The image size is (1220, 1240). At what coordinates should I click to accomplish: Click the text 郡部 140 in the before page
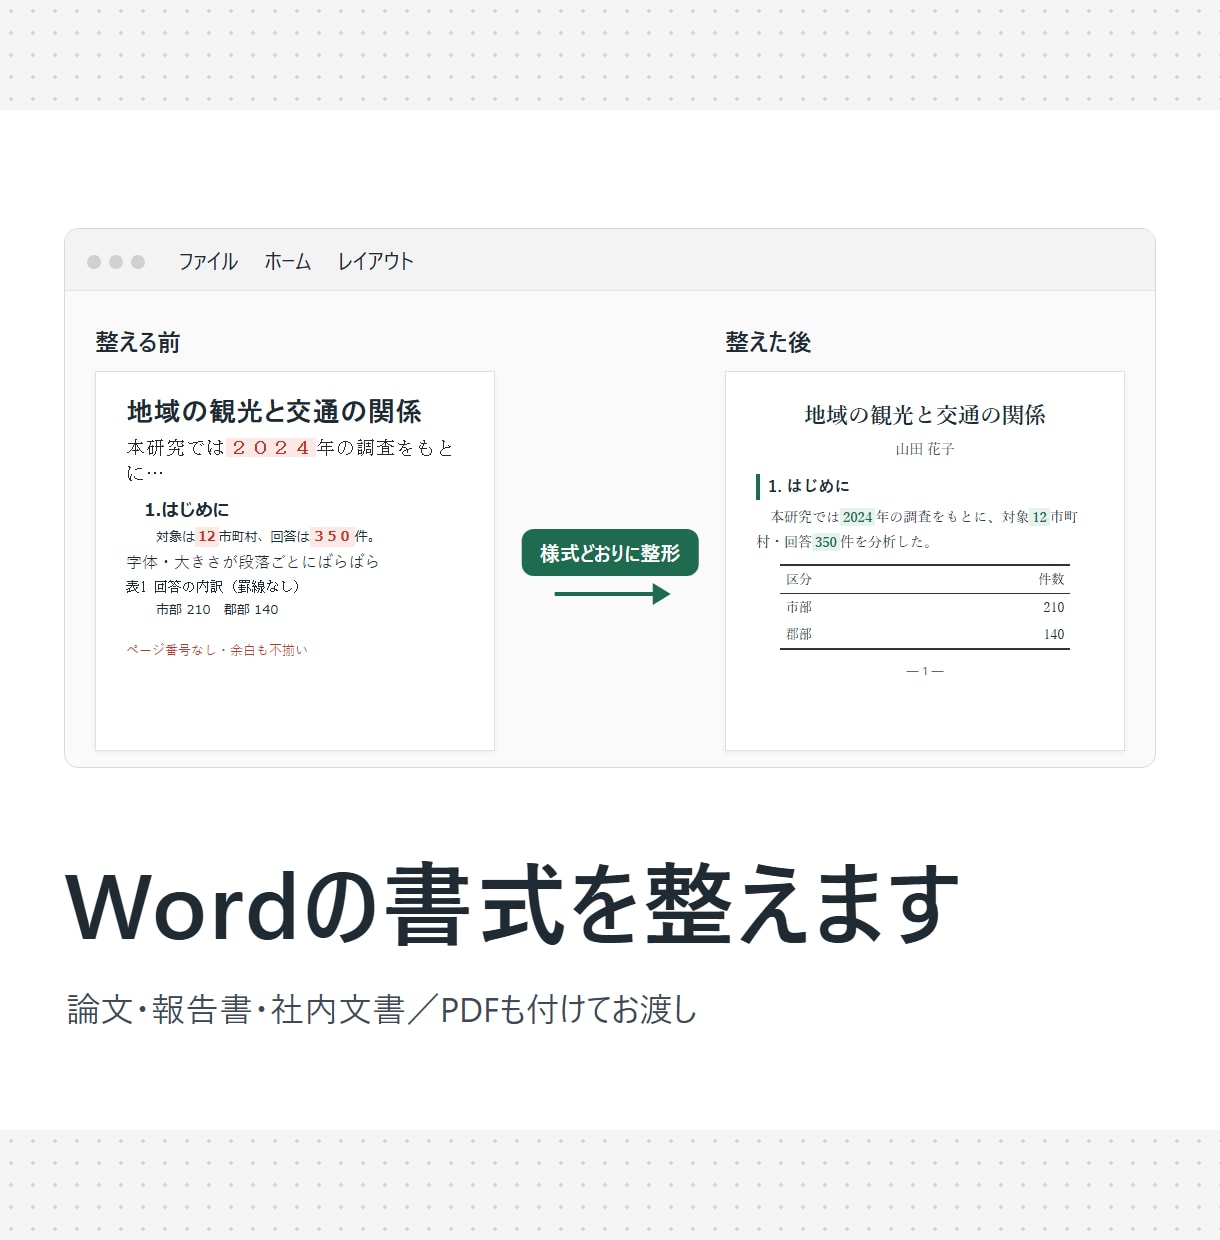point(251,609)
